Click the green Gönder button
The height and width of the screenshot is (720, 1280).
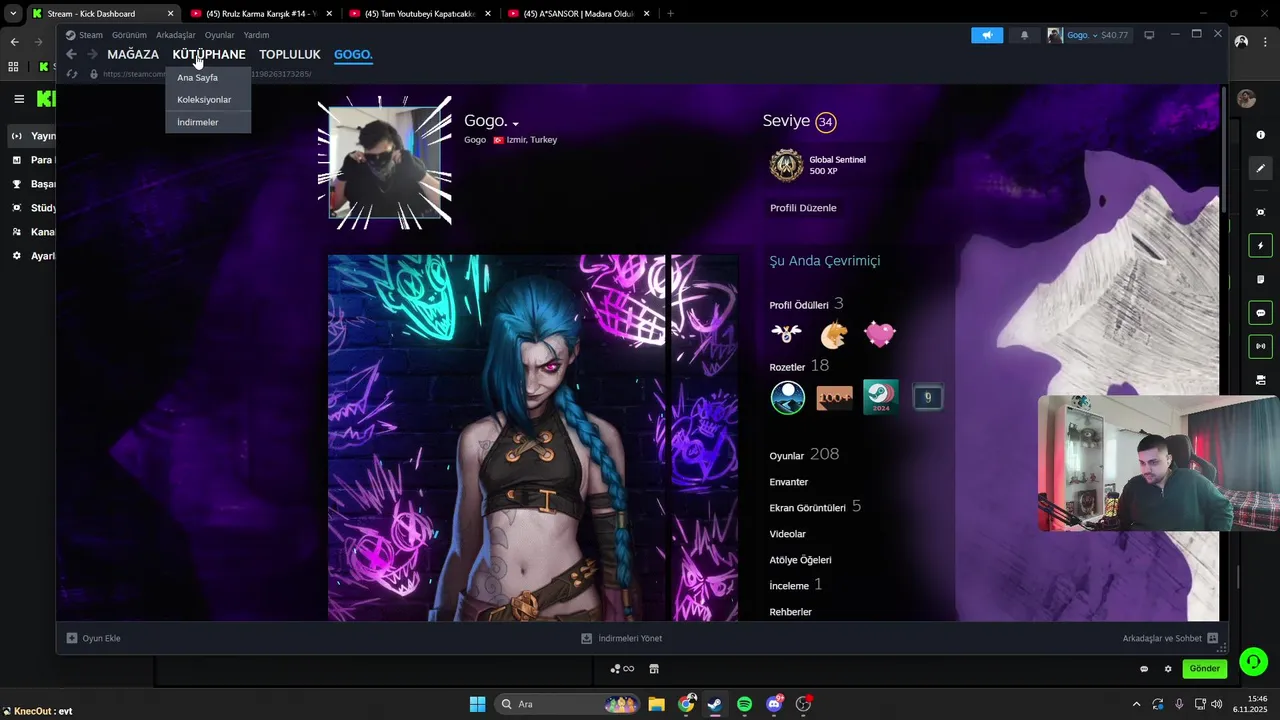pos(1204,669)
